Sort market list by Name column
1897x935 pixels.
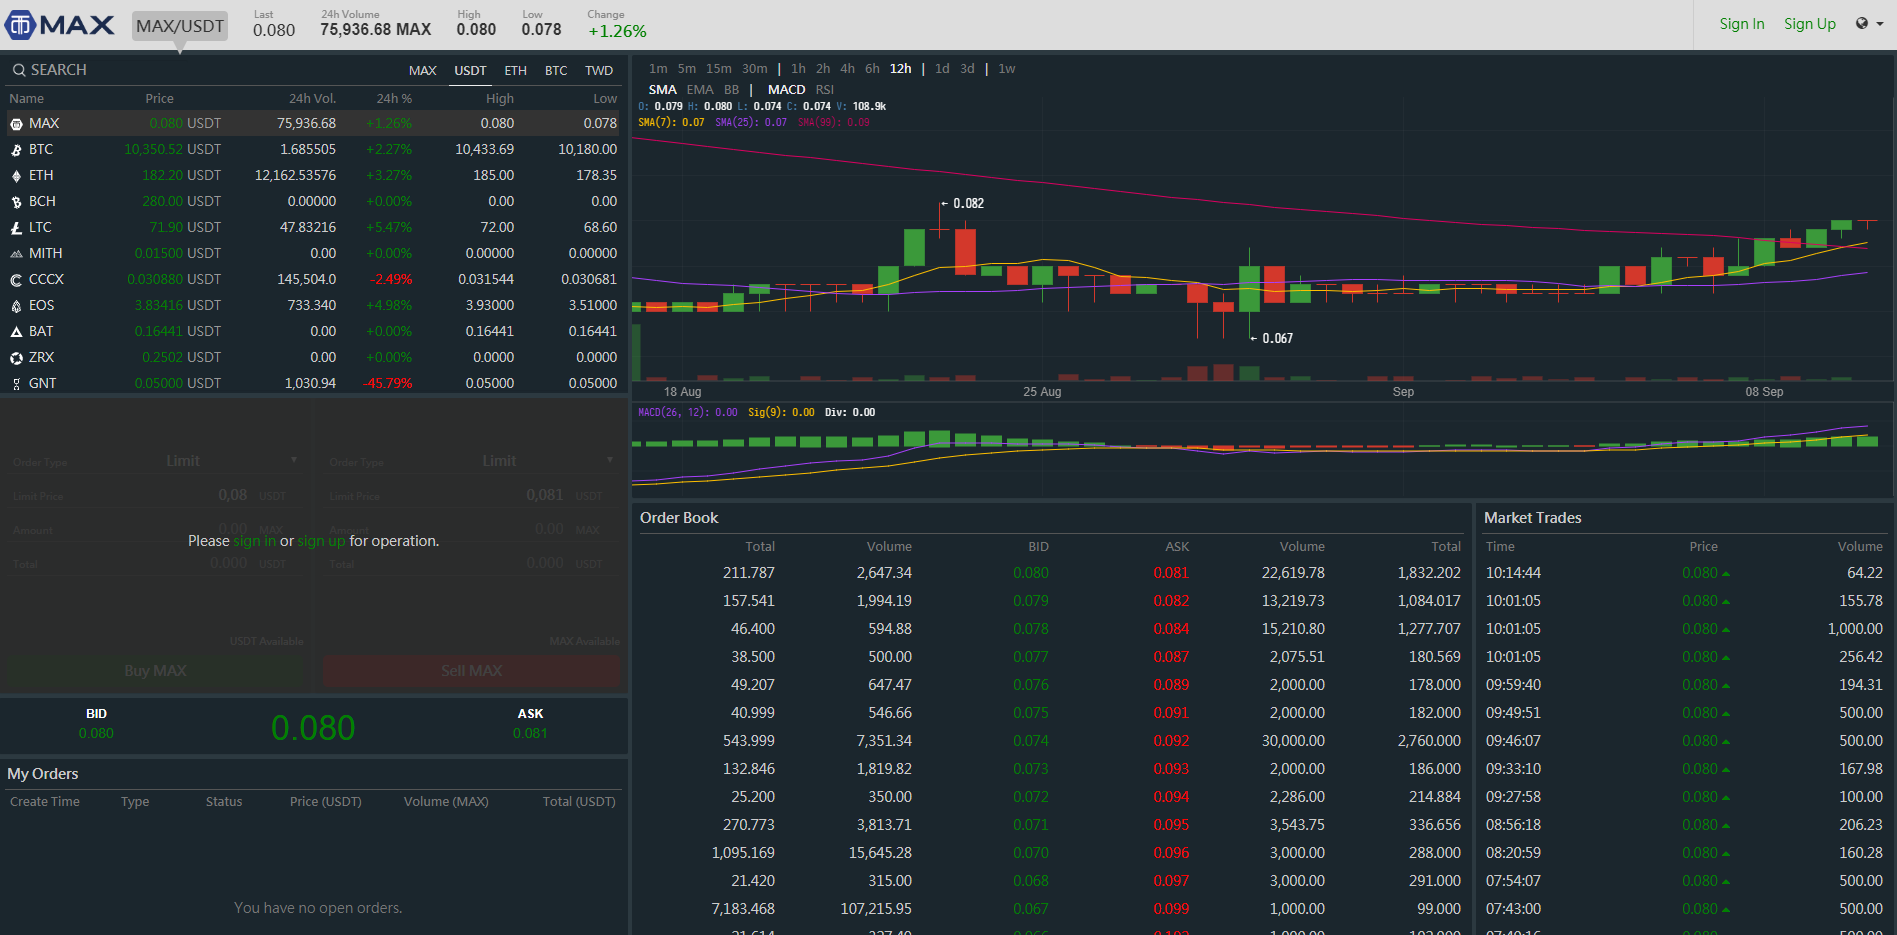[27, 99]
